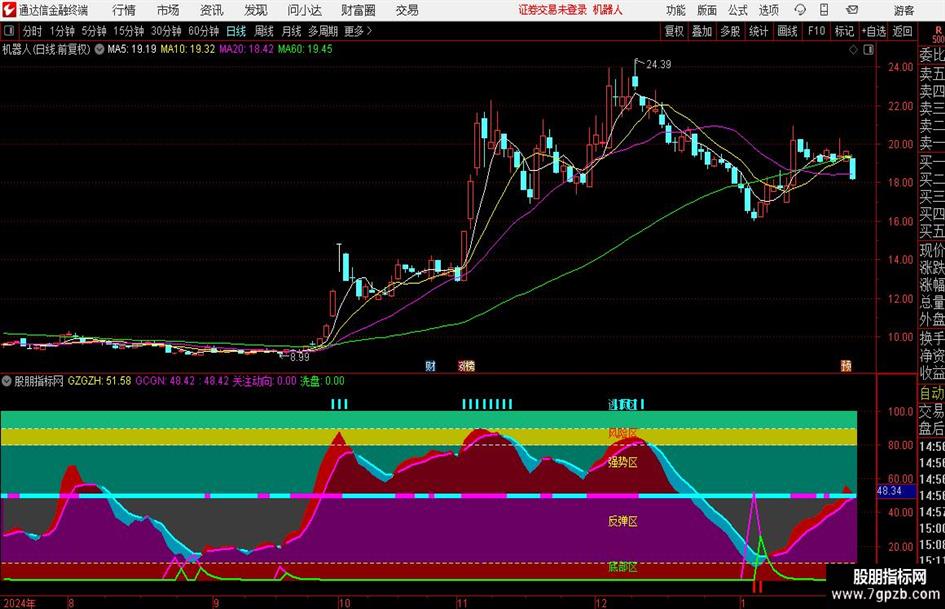Click the 统计 statistics toolbar button
The image size is (945, 609).
point(758,31)
